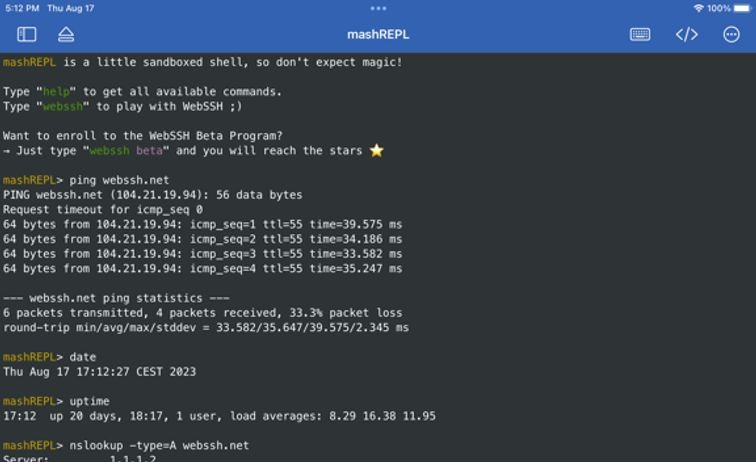Tap the 5:12 PM clock
This screenshot has height=462, width=756.
click(19, 8)
